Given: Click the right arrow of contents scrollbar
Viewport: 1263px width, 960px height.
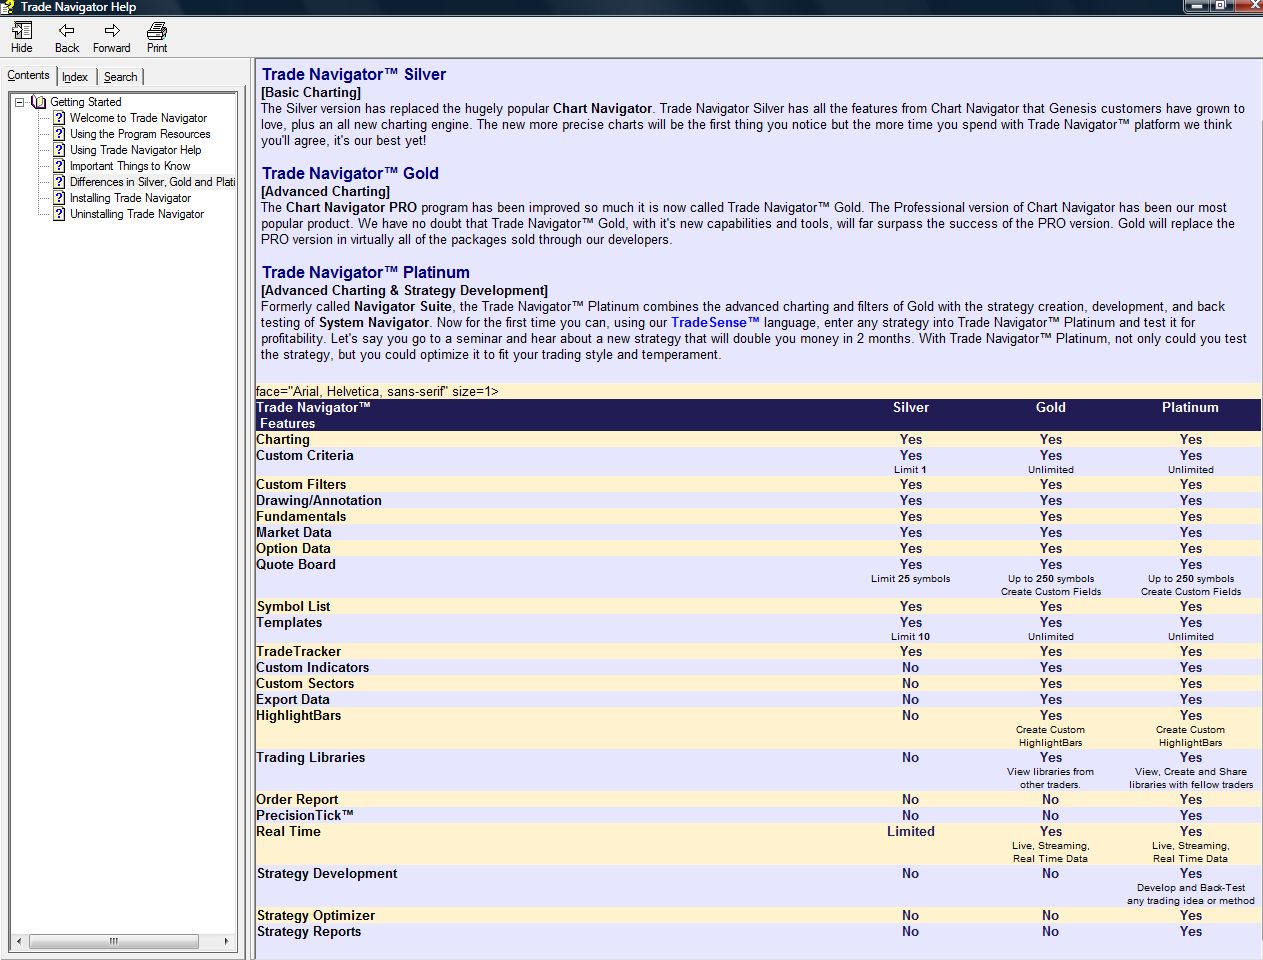Looking at the screenshot, I should 226,941.
